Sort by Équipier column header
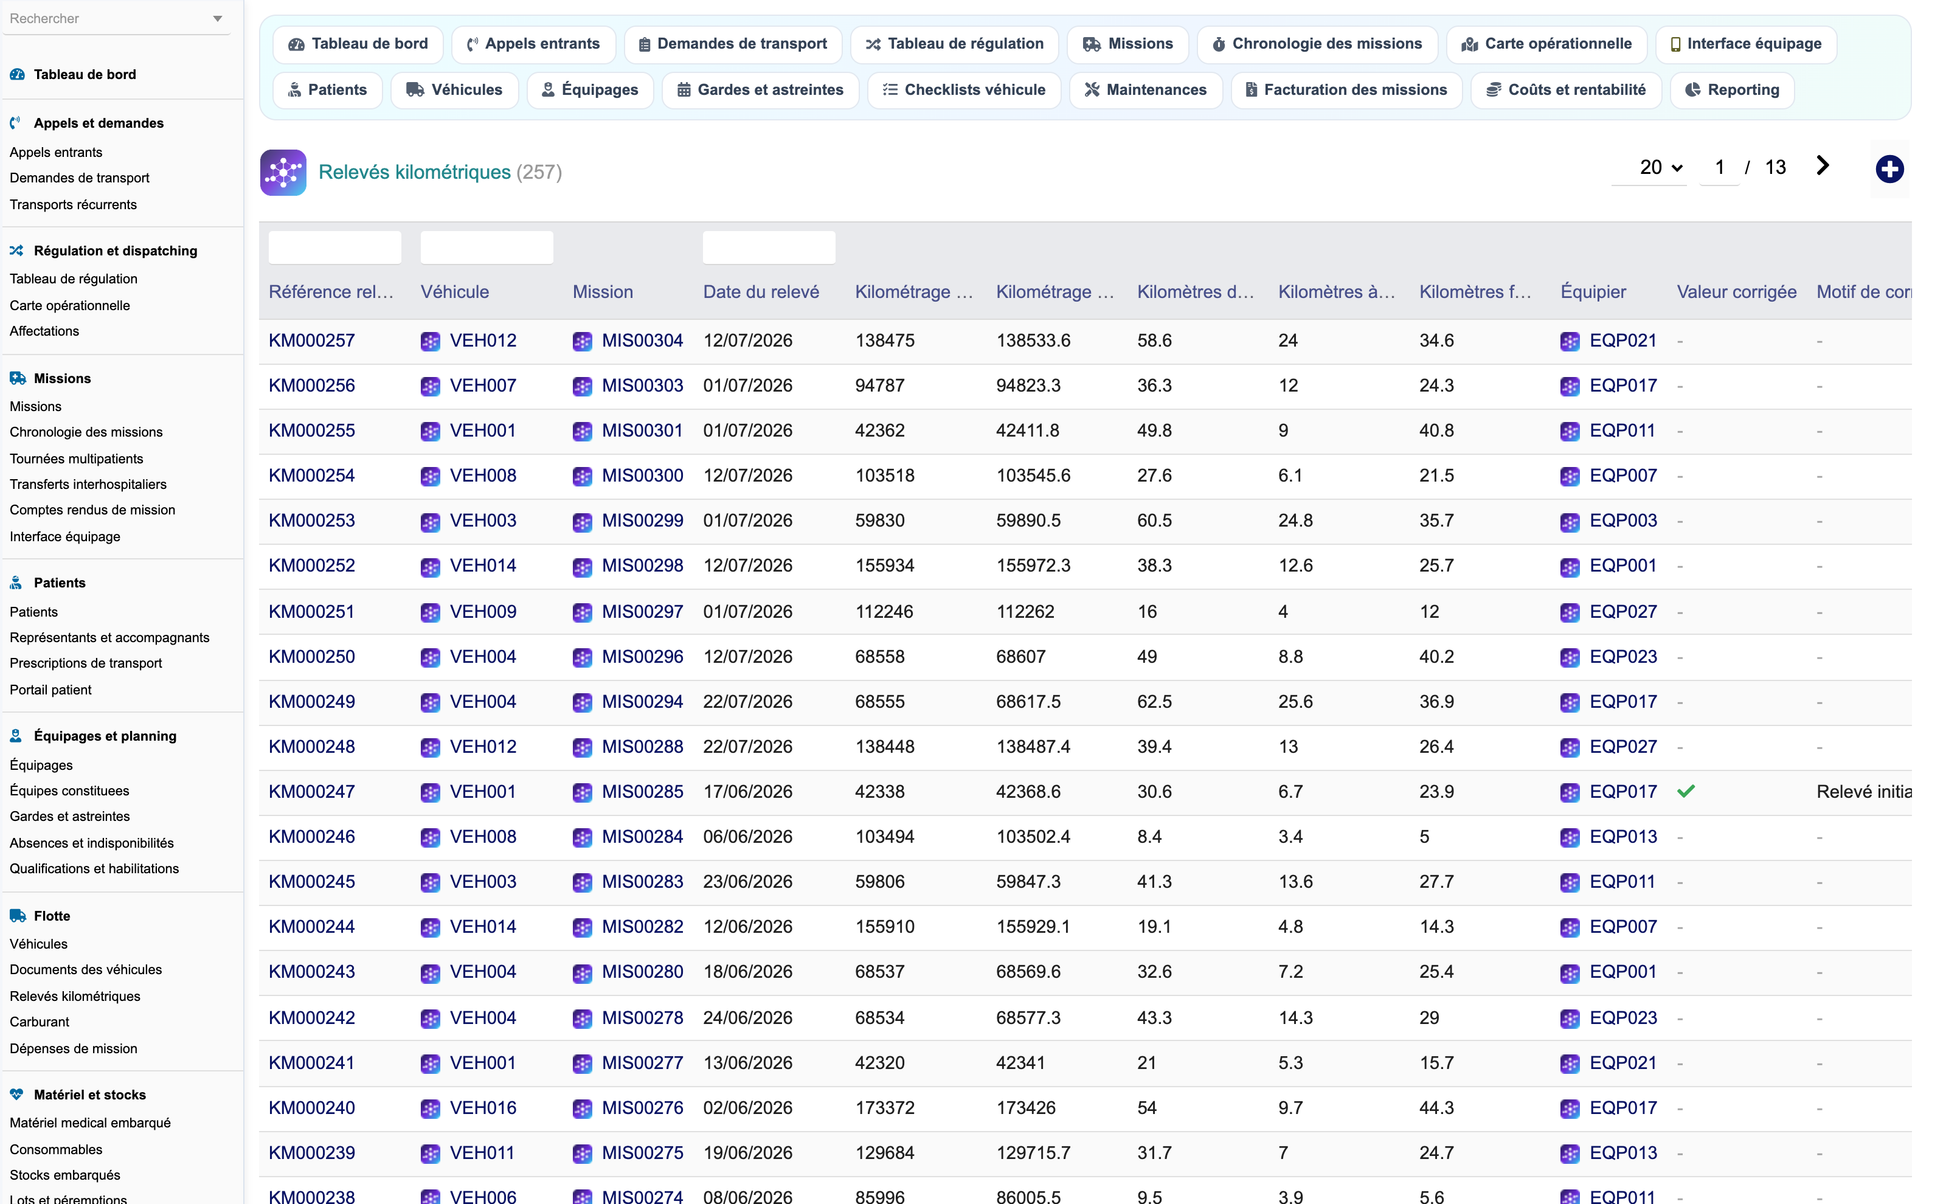 click(x=1593, y=292)
